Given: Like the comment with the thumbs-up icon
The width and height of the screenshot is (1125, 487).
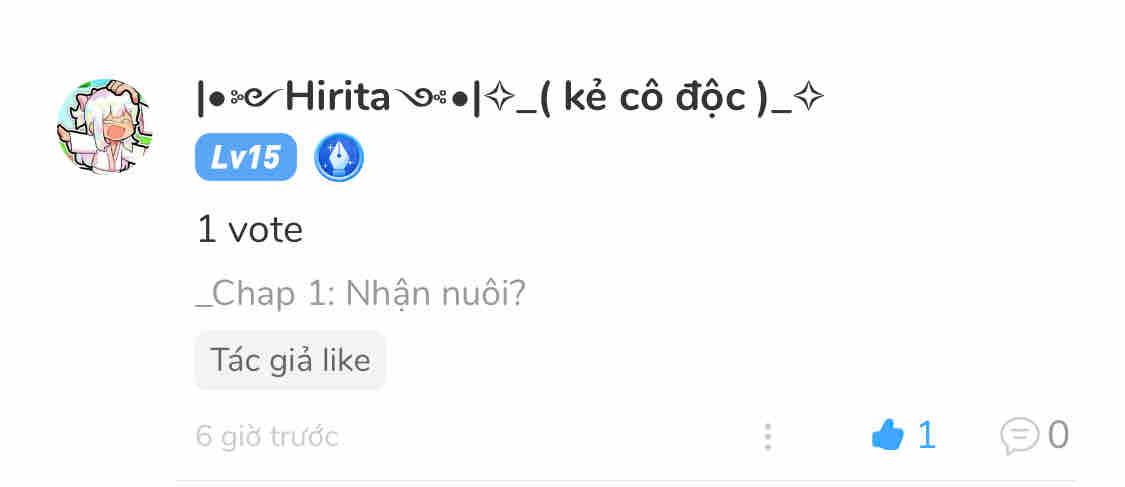Looking at the screenshot, I should pos(888,435).
